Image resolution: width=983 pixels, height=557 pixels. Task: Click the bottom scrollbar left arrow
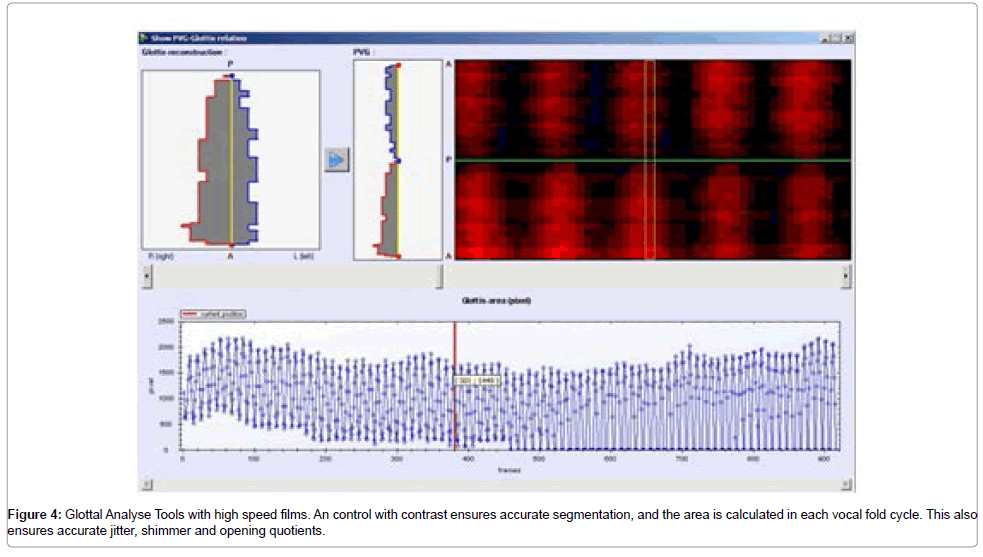click(x=147, y=484)
